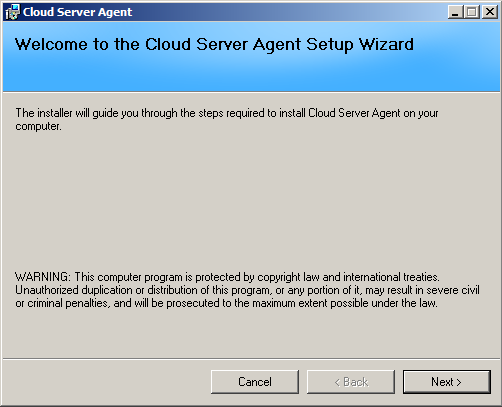
Task: Click the word "WARNING:" in the copyright notice
Action: point(43,277)
